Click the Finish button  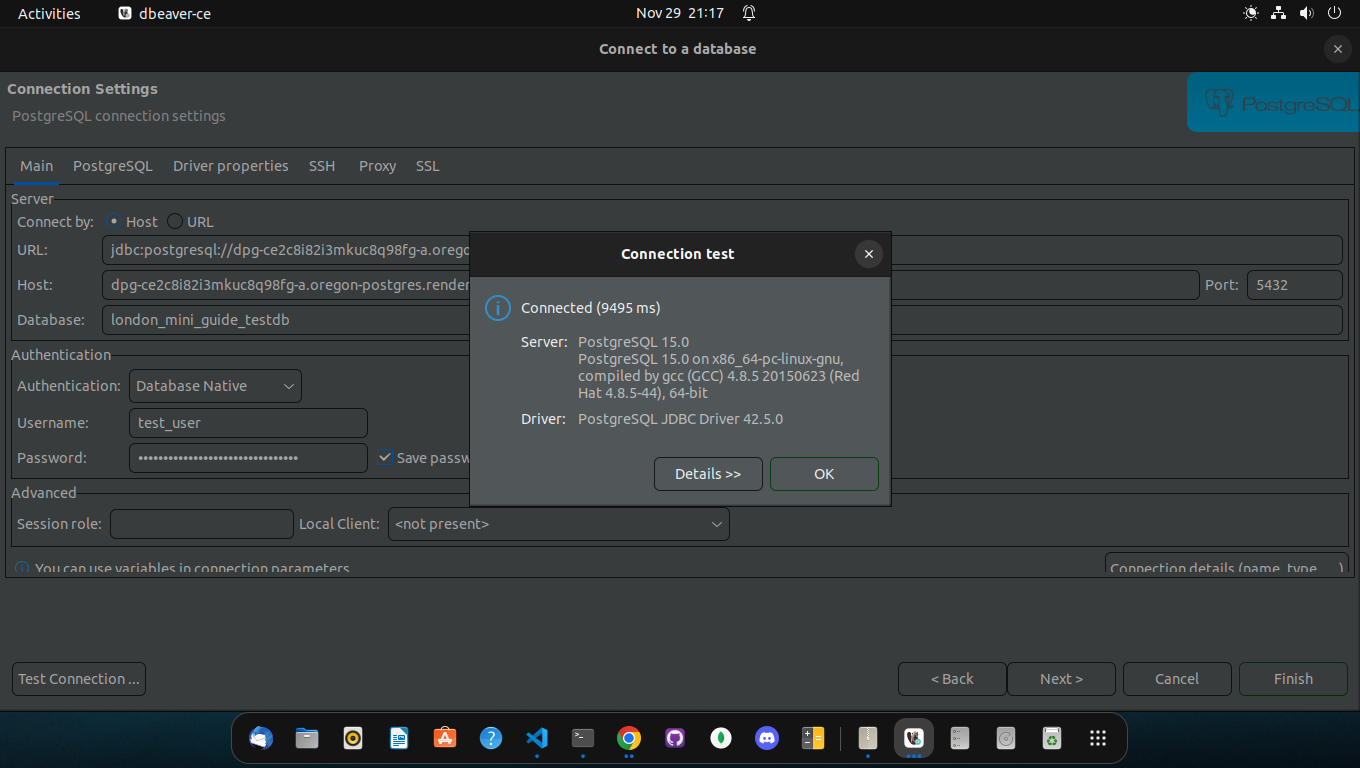(x=1292, y=679)
